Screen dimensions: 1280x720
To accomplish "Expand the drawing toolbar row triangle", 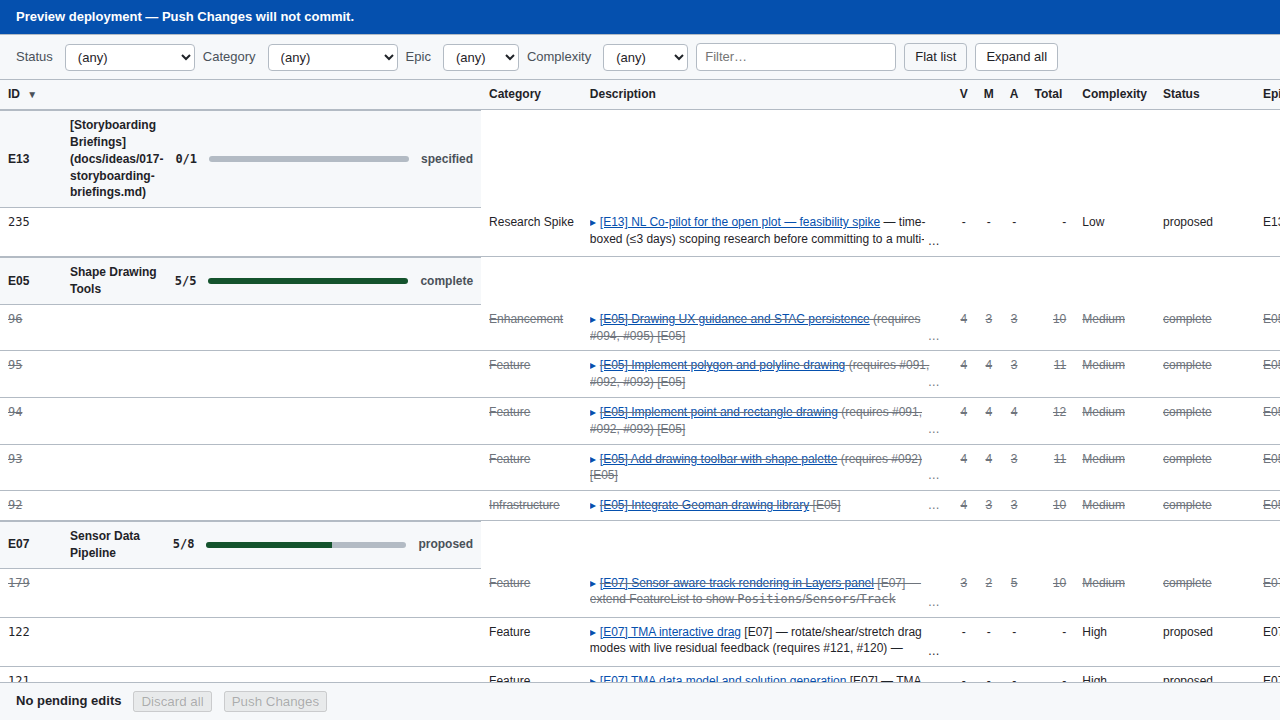I will 593,459.
